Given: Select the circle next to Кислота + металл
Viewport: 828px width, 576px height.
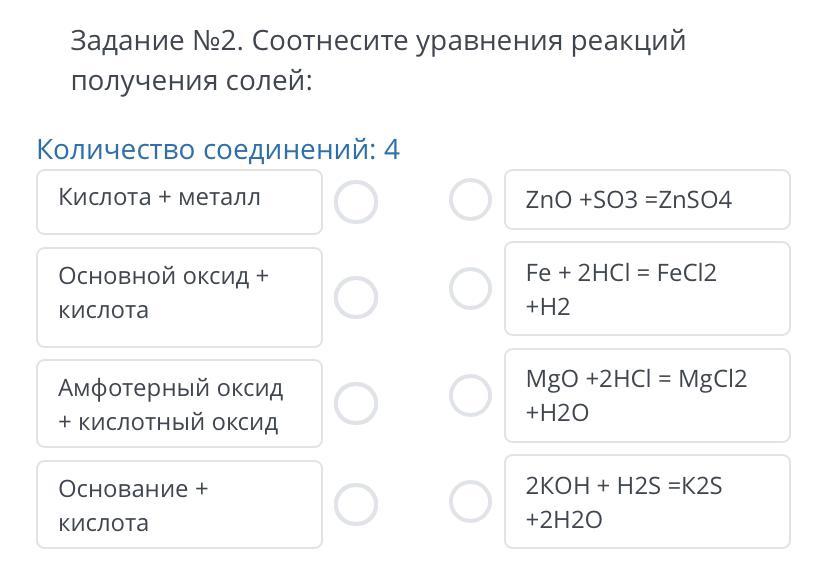Looking at the screenshot, I should (356, 202).
